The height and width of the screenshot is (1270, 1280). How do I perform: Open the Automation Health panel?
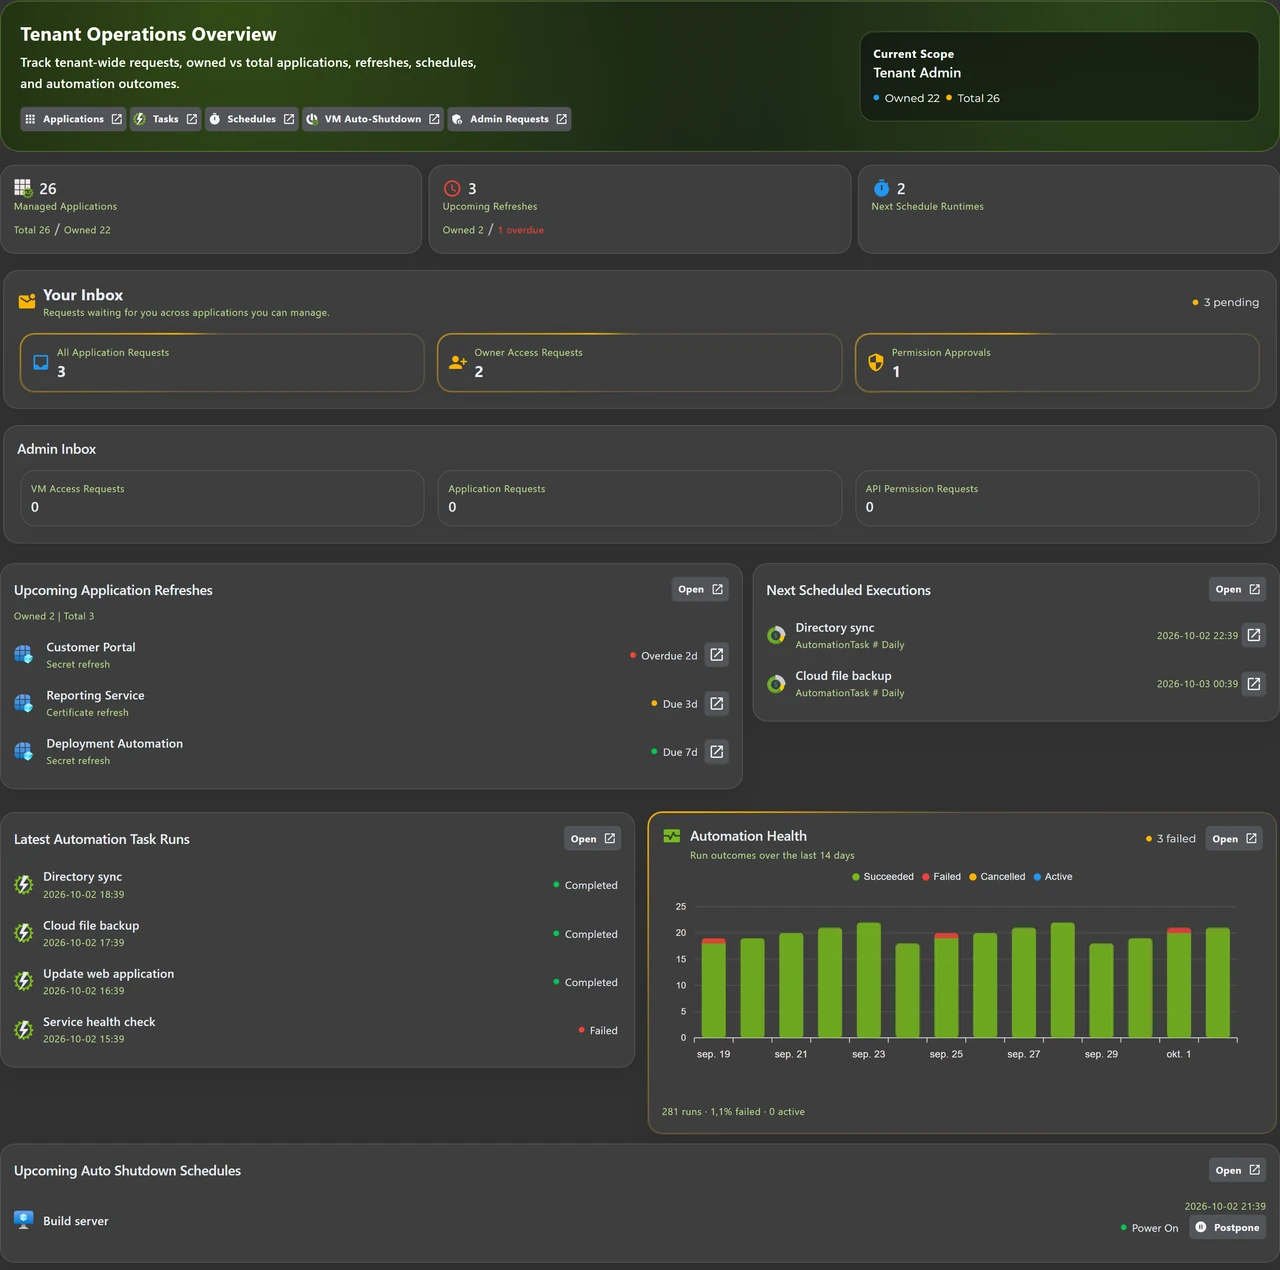[x=1234, y=839]
